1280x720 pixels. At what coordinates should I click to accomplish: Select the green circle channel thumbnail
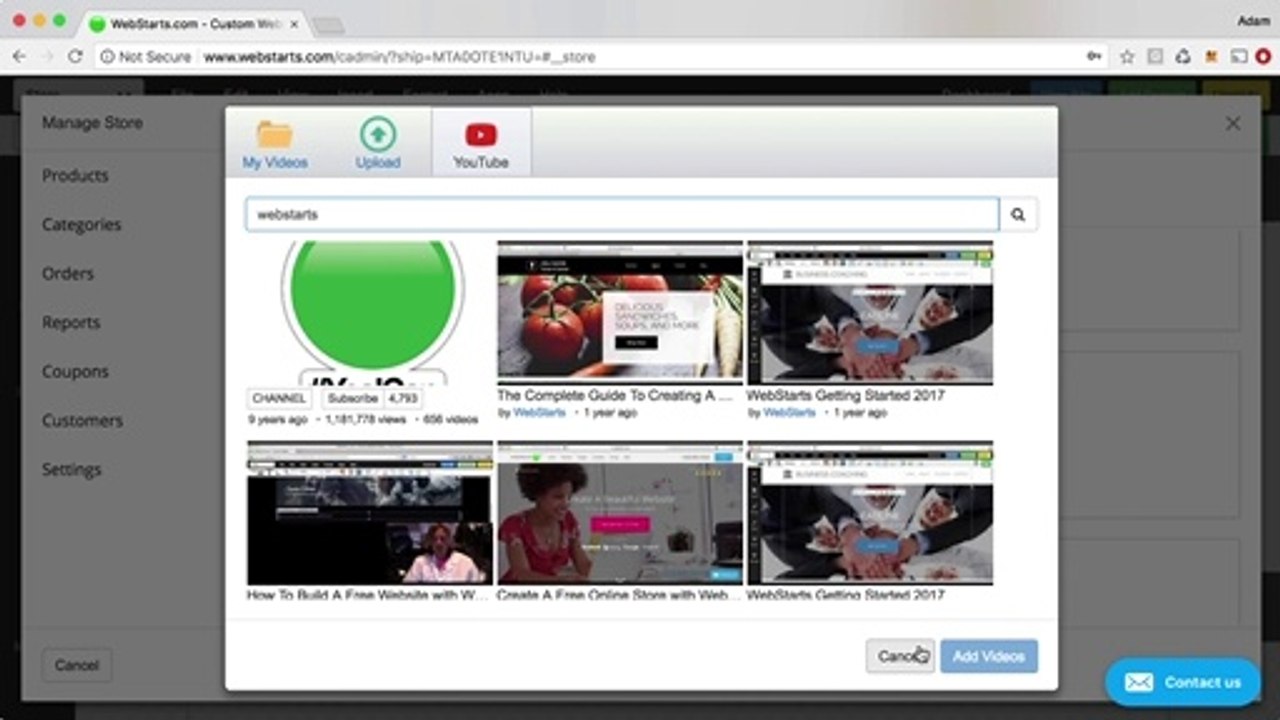[372, 312]
